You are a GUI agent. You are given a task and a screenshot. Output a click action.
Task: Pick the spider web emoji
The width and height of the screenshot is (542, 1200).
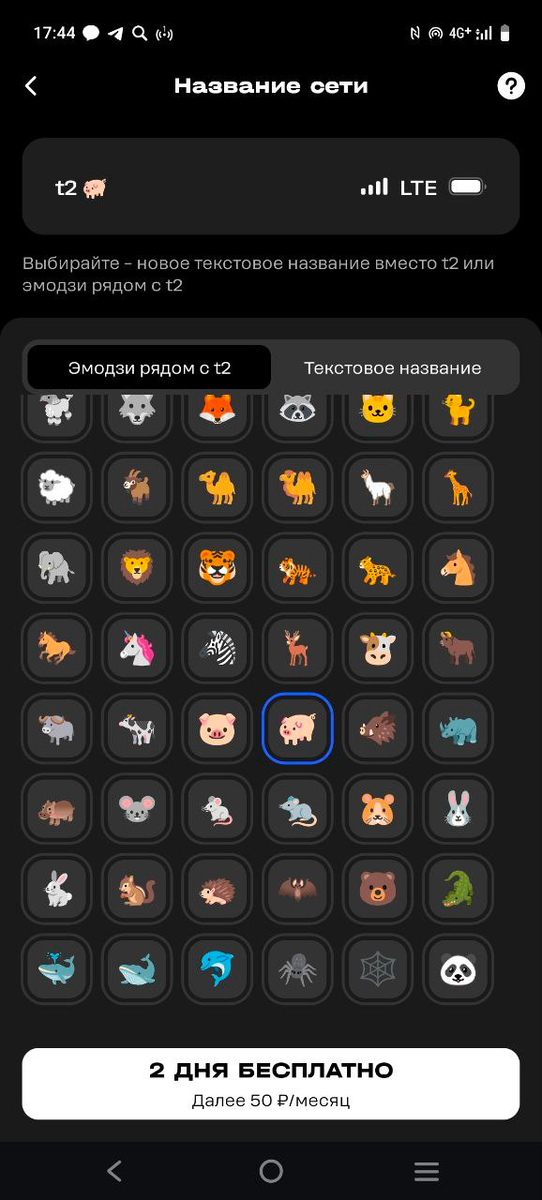[378, 968]
